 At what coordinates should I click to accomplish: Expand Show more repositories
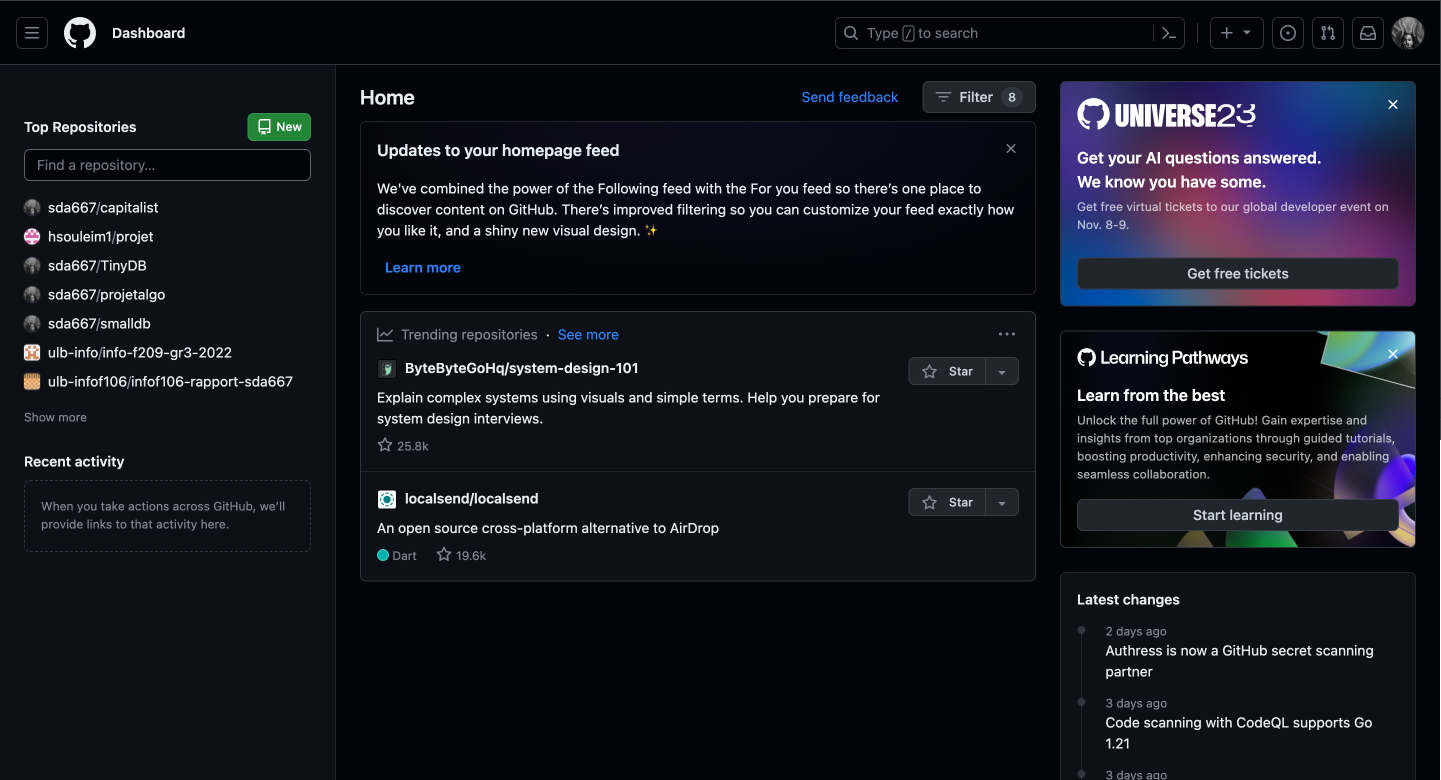(55, 418)
